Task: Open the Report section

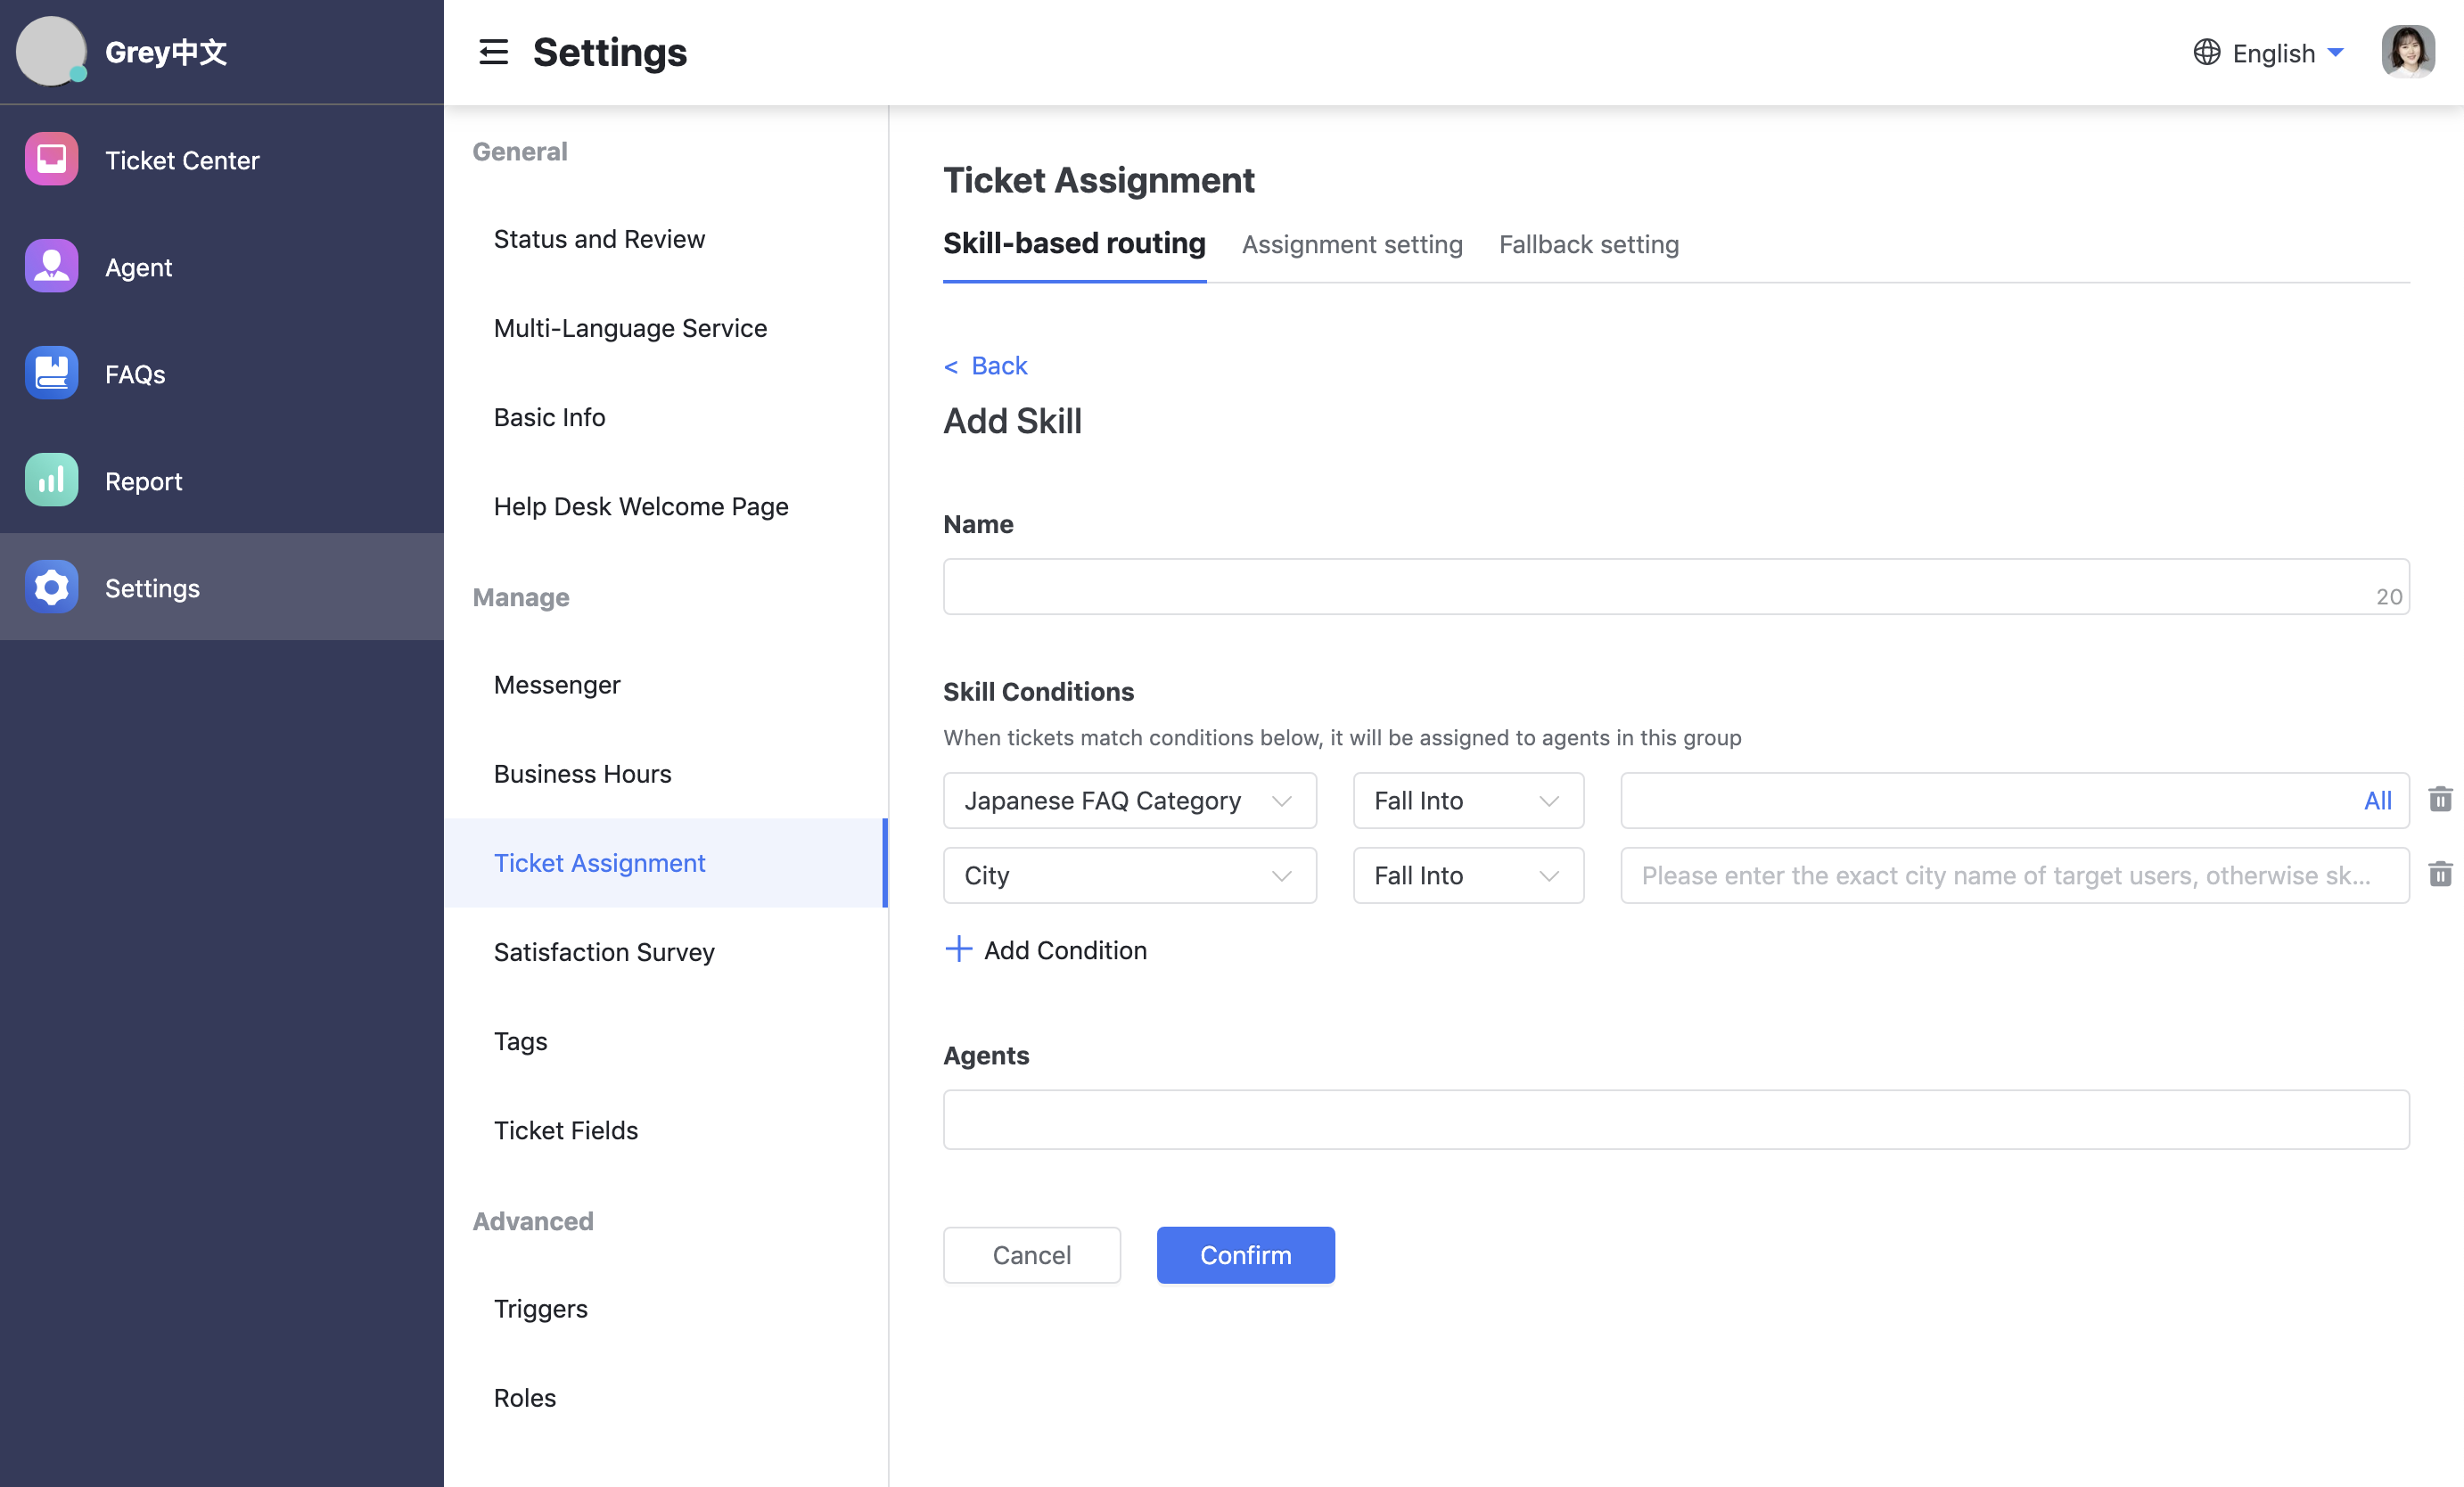Action: coord(143,480)
